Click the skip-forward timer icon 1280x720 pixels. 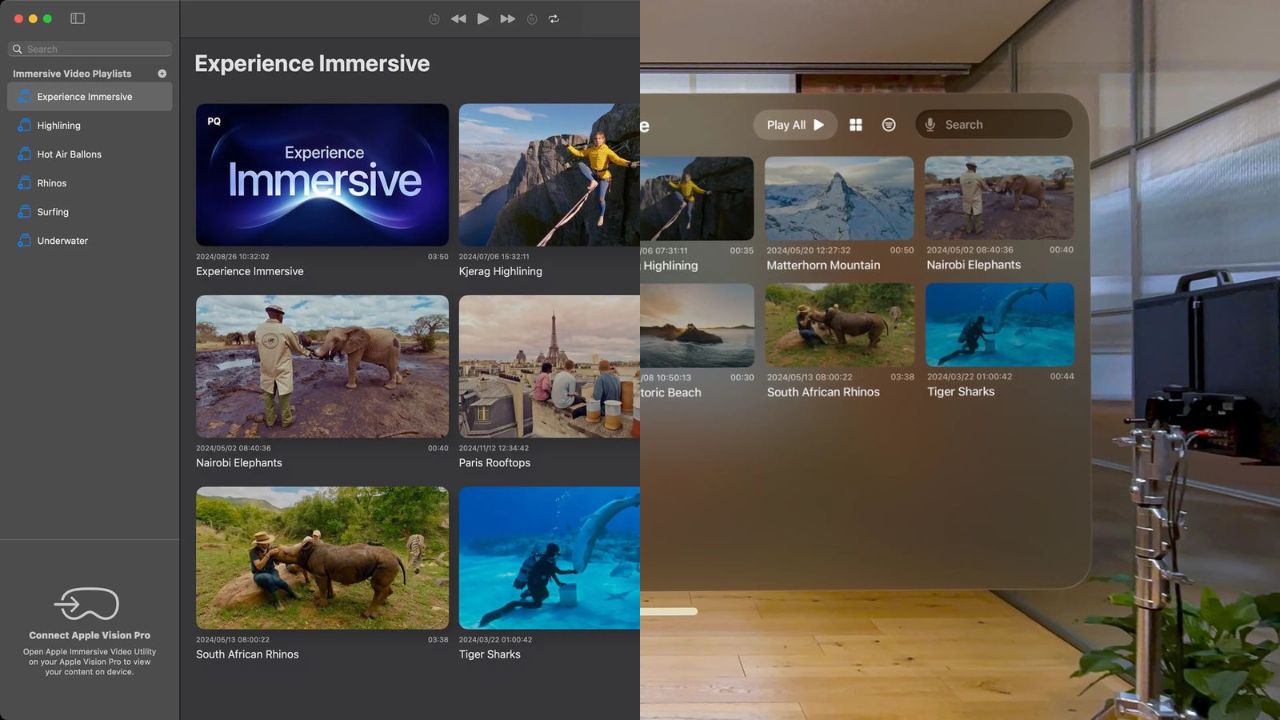[532, 19]
